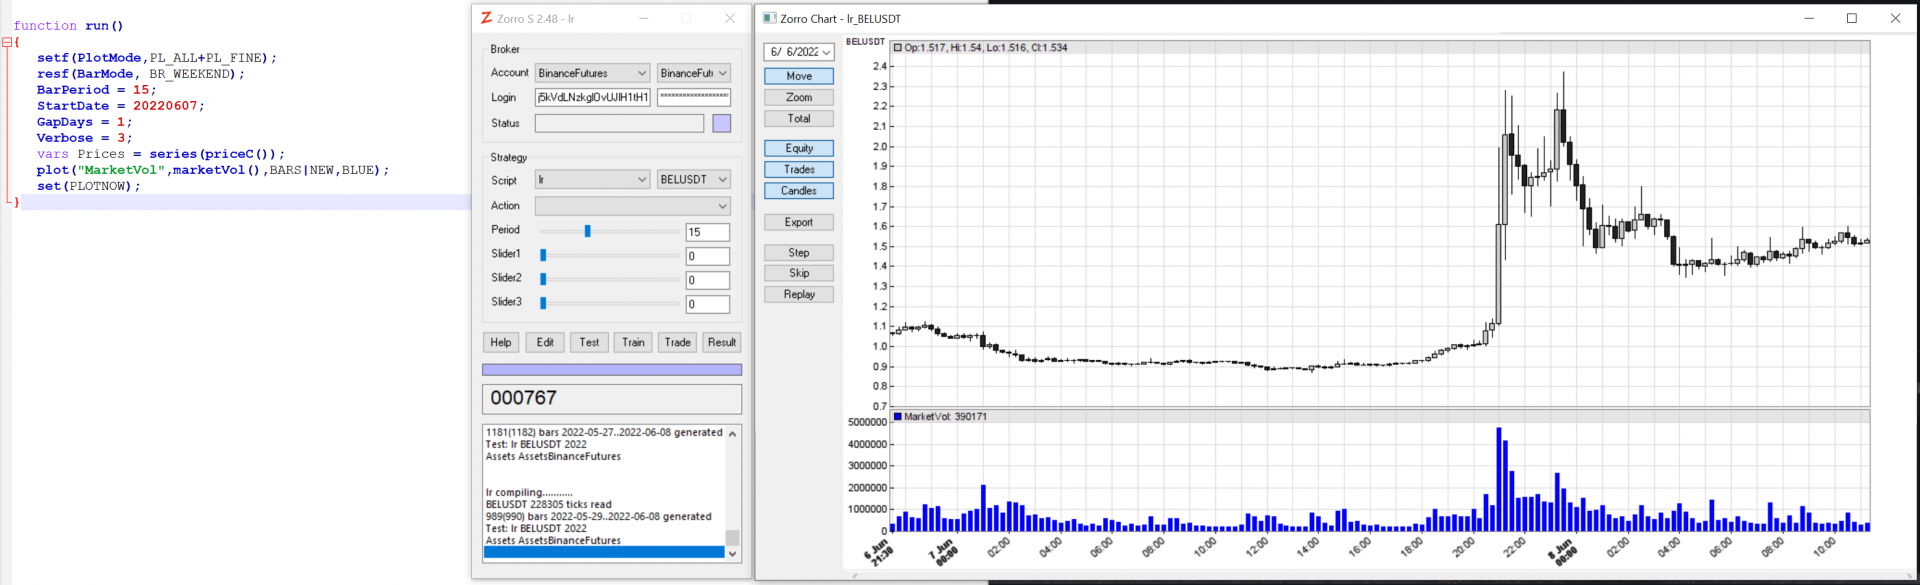Maximize the Zorro Chart window
1920x585 pixels.
pos(1851,18)
